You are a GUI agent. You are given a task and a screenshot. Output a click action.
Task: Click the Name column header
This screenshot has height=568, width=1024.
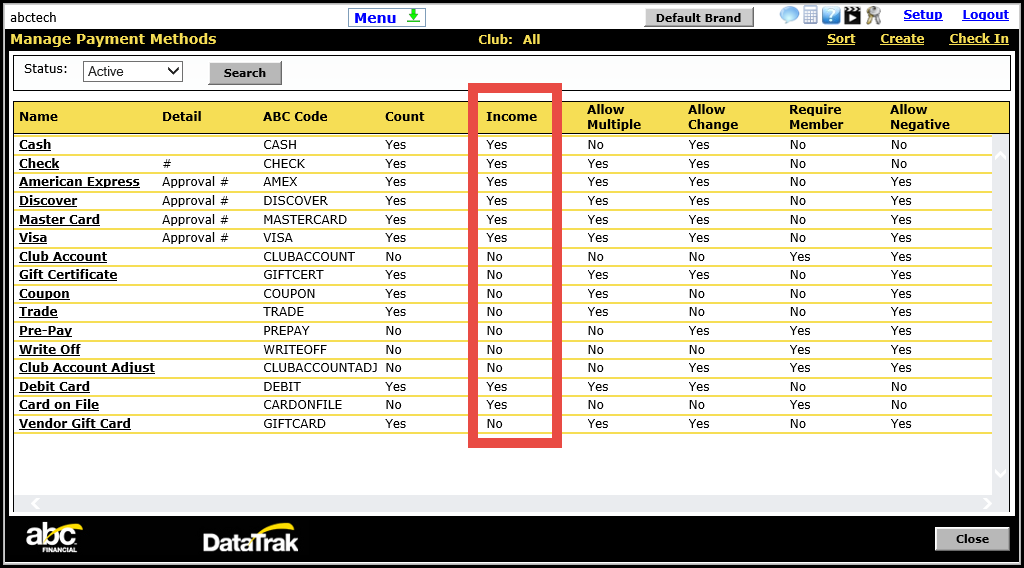[39, 116]
